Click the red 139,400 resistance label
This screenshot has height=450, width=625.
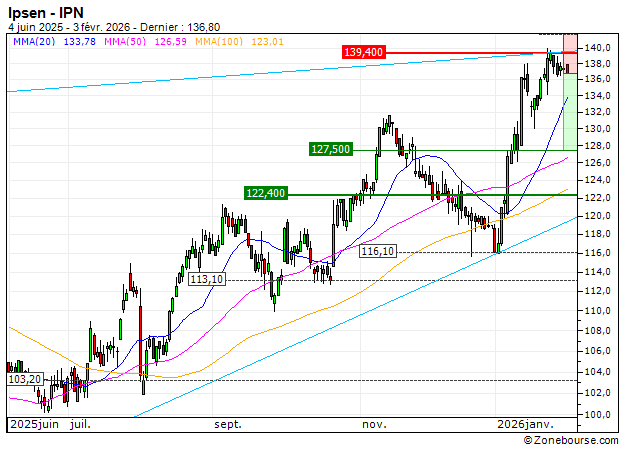(364, 52)
